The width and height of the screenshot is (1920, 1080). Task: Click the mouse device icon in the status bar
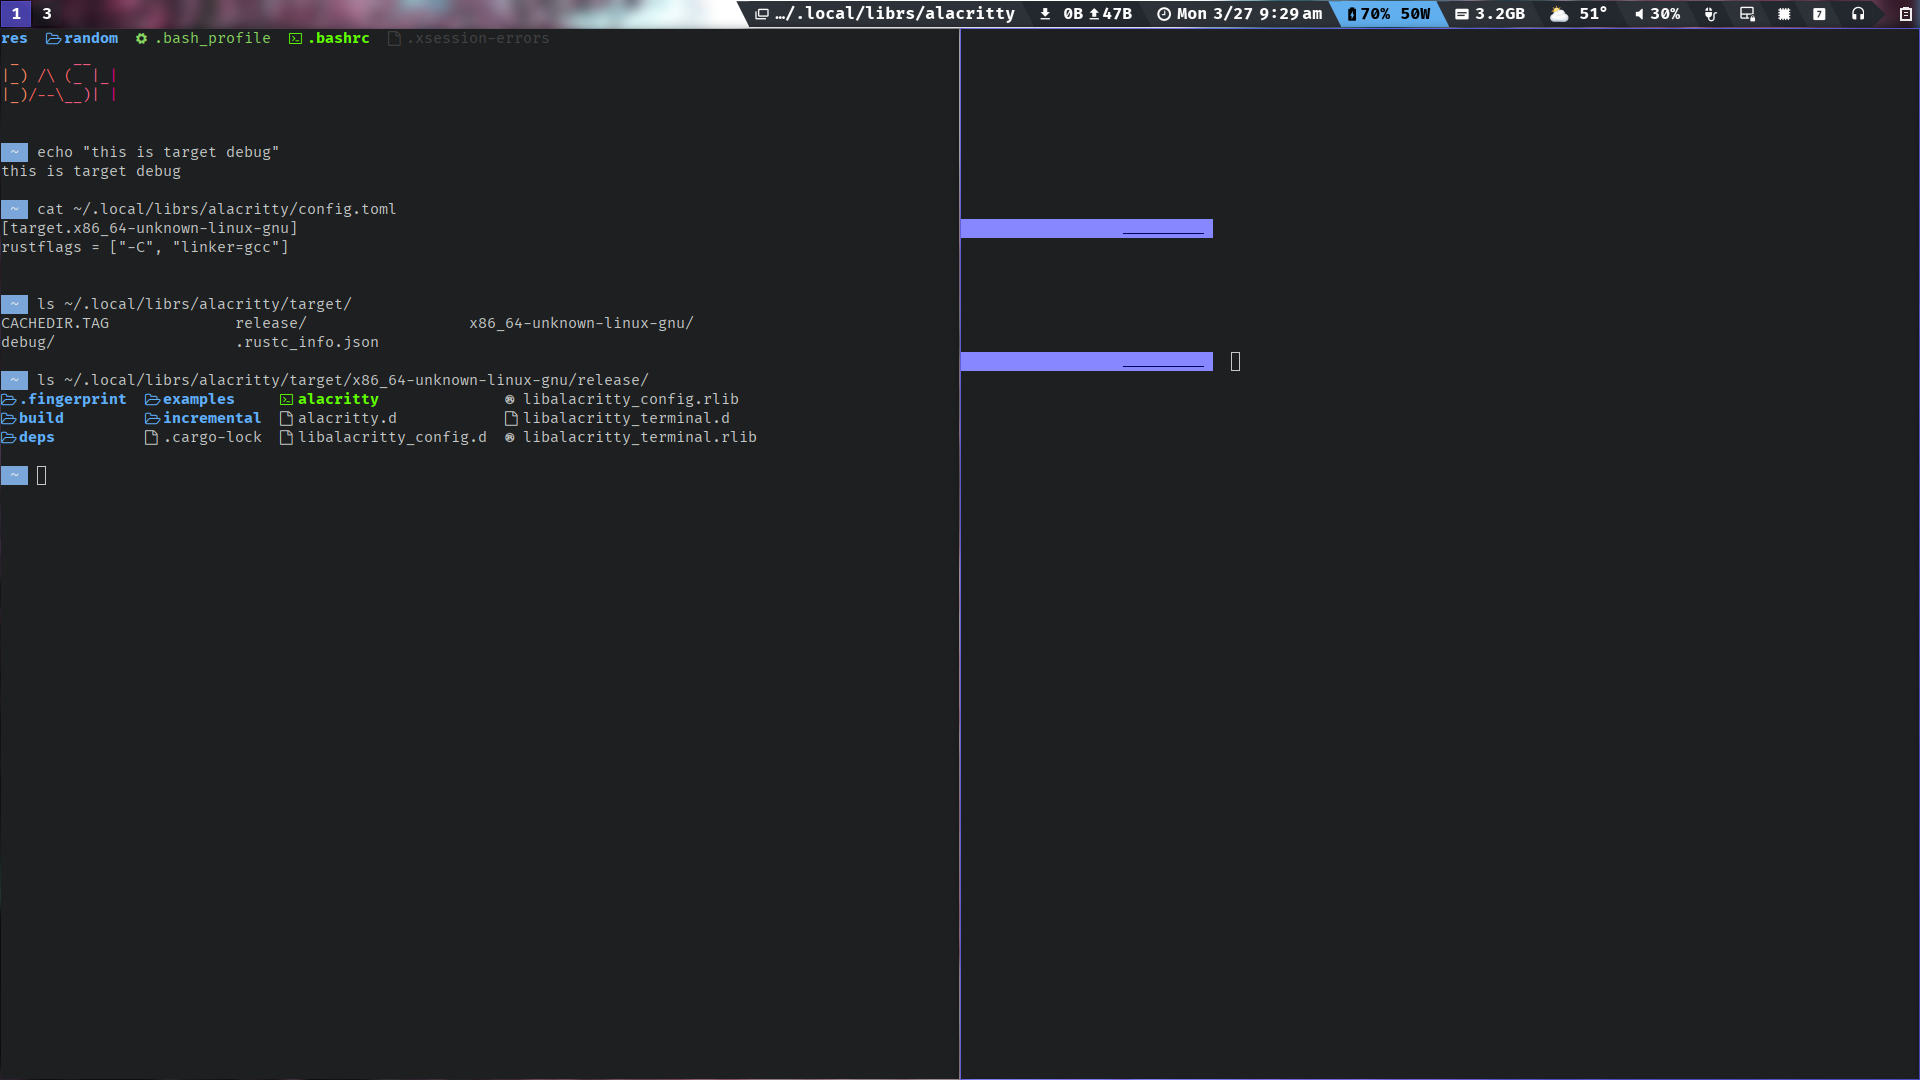(x=1711, y=14)
